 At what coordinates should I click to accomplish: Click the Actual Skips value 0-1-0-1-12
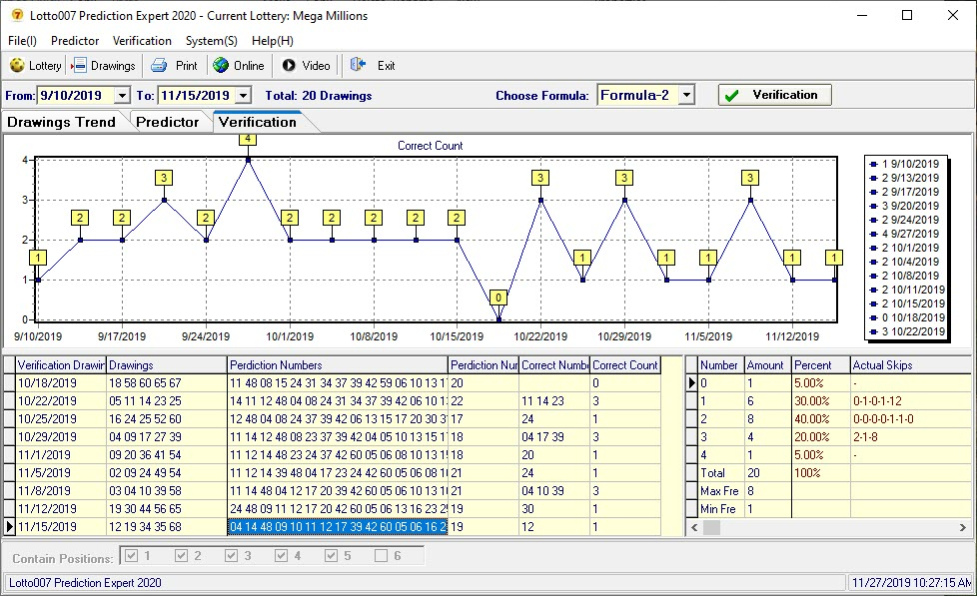tap(877, 401)
